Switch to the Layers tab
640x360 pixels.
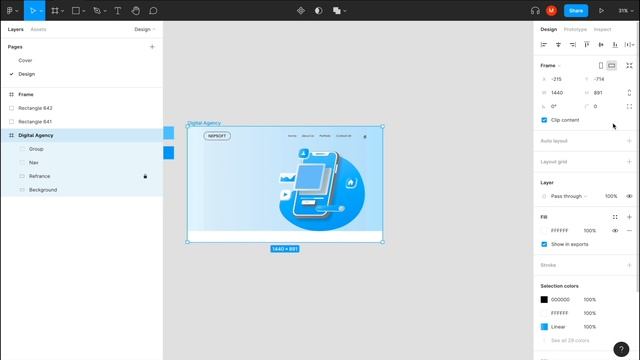[16, 29]
